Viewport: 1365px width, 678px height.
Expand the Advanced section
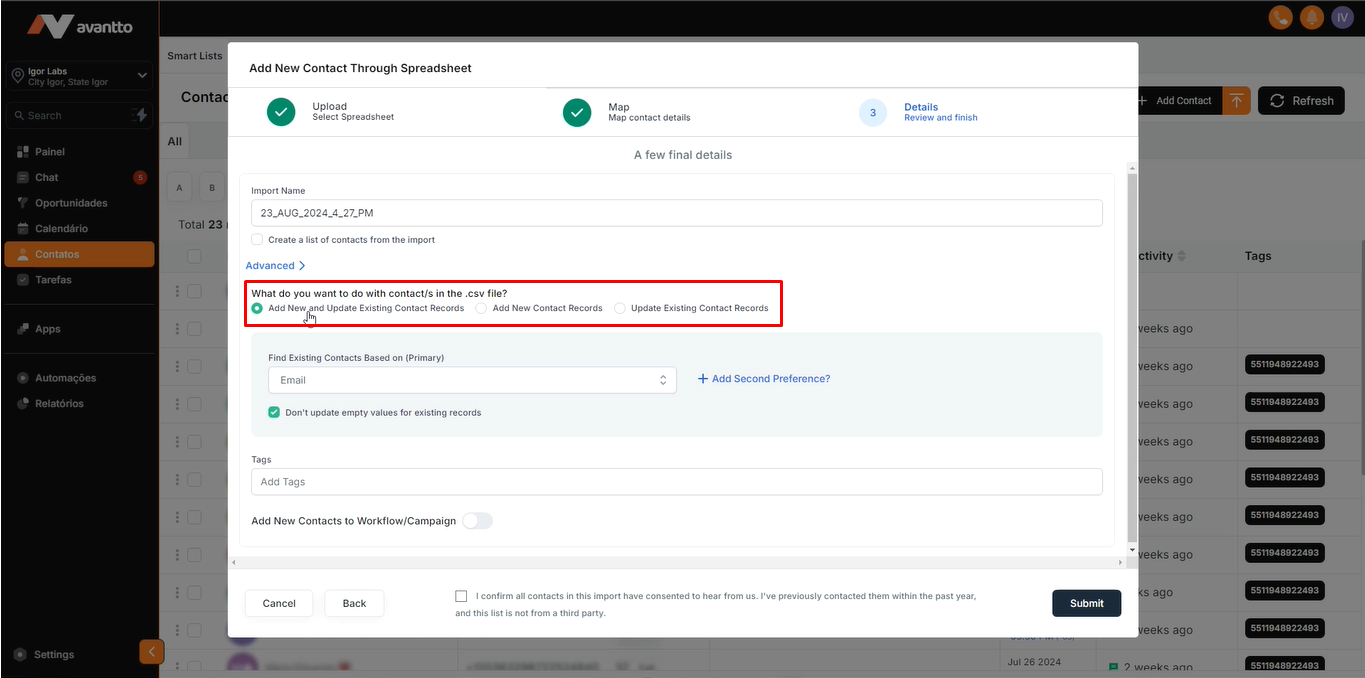pyautogui.click(x=275, y=266)
